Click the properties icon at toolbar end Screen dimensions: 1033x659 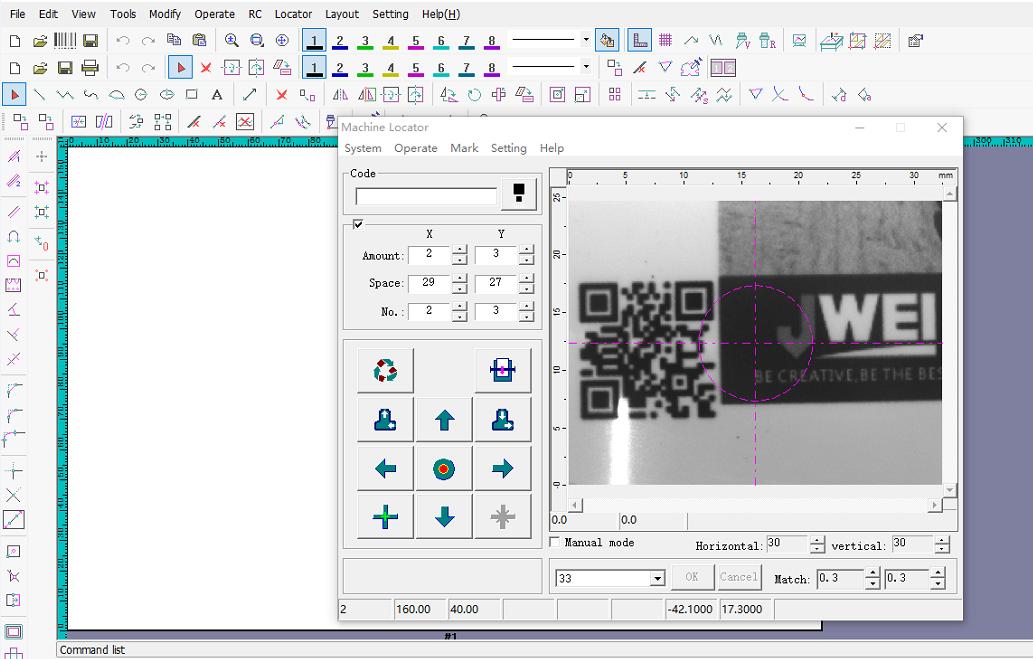[915, 41]
